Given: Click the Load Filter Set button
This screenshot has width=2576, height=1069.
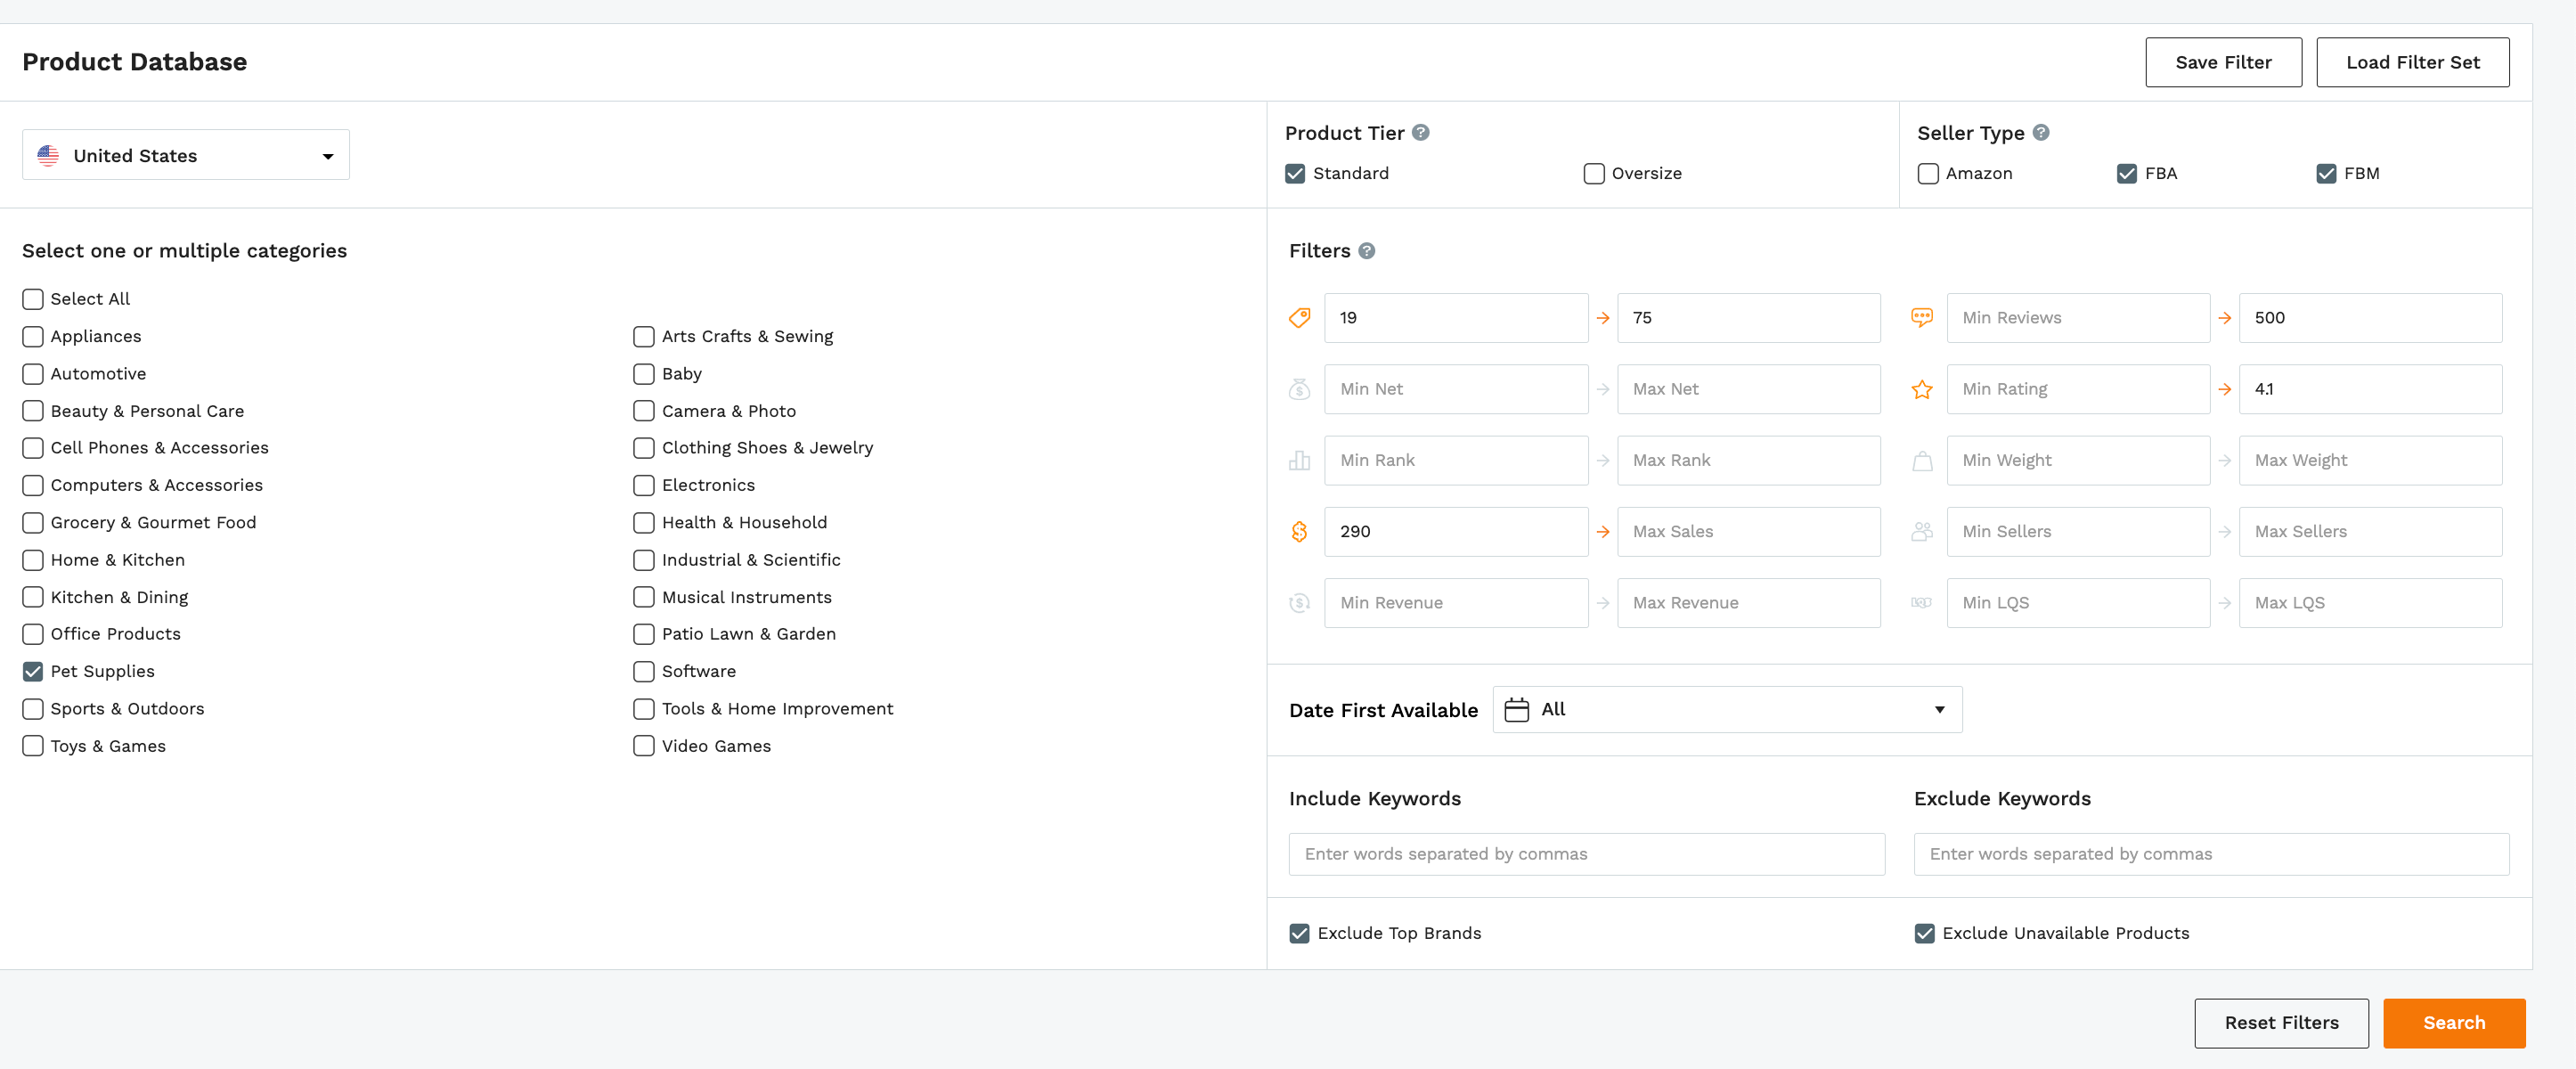Looking at the screenshot, I should pyautogui.click(x=2412, y=62).
